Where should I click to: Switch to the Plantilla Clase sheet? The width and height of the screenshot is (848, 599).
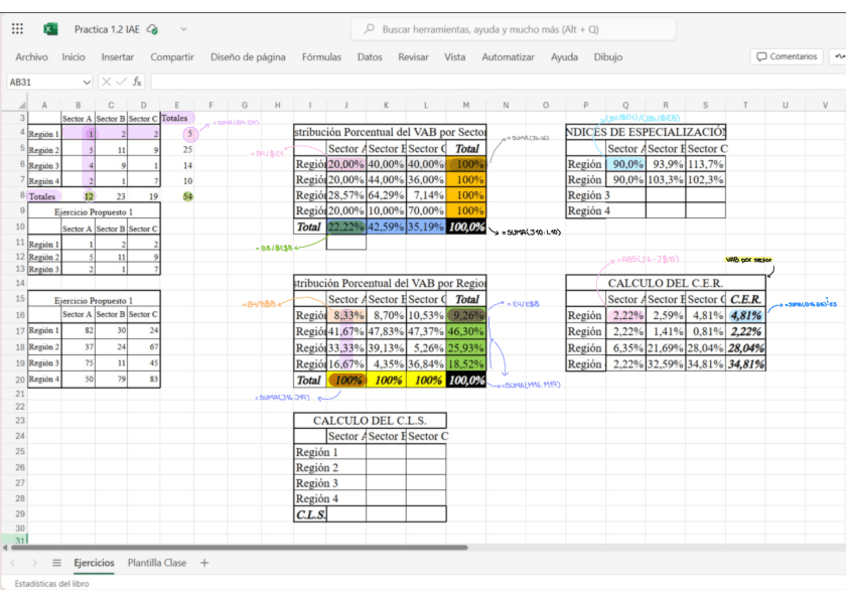[156, 563]
